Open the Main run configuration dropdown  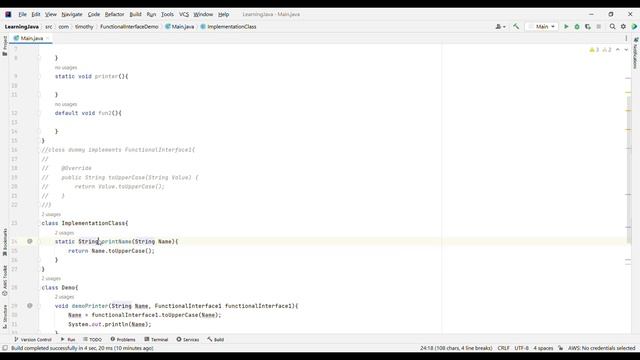[x=542, y=27]
